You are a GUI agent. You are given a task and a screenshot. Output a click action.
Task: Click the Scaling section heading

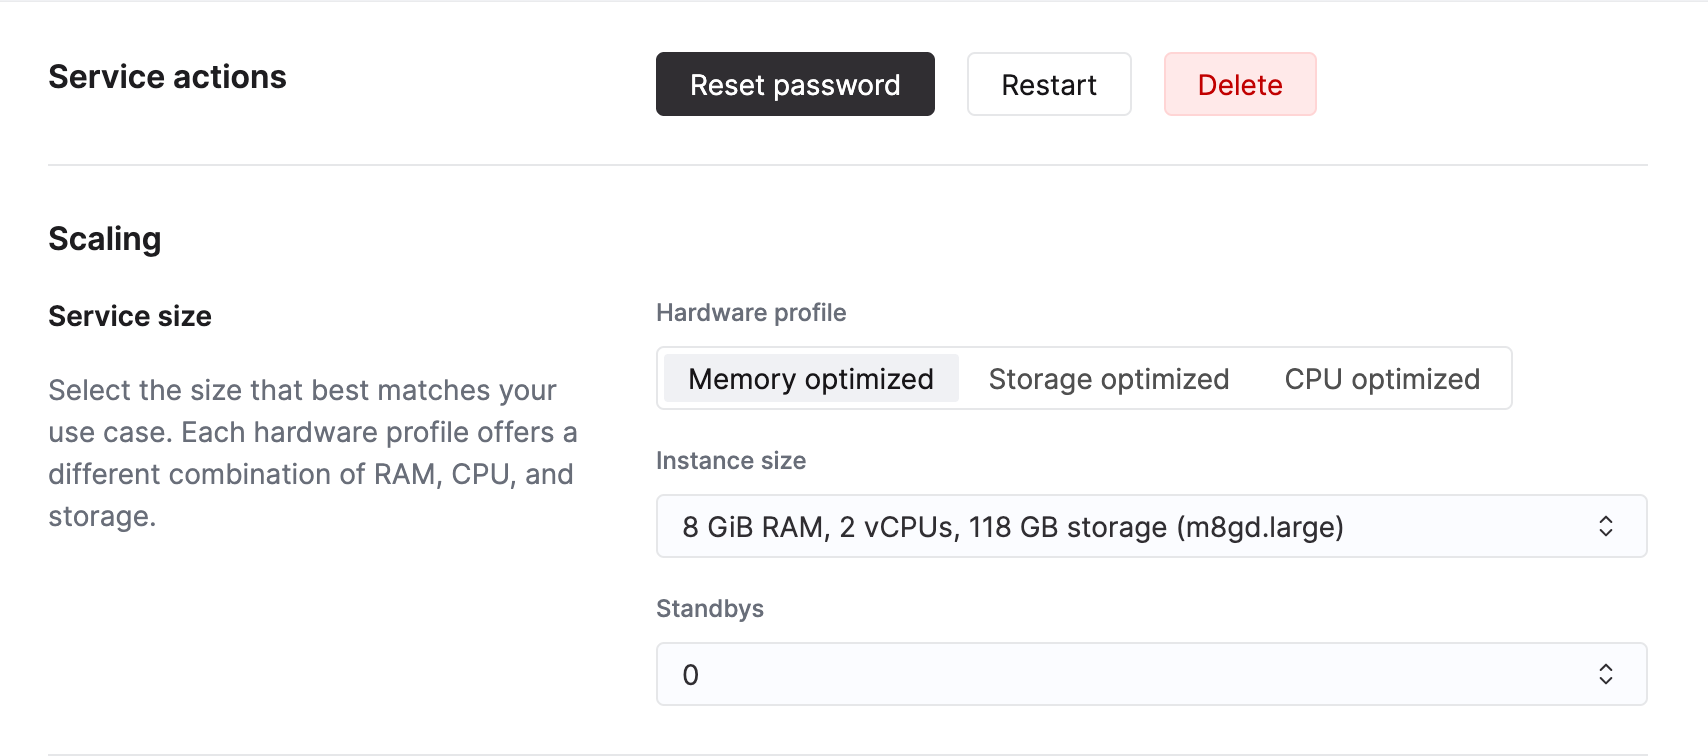coord(105,239)
